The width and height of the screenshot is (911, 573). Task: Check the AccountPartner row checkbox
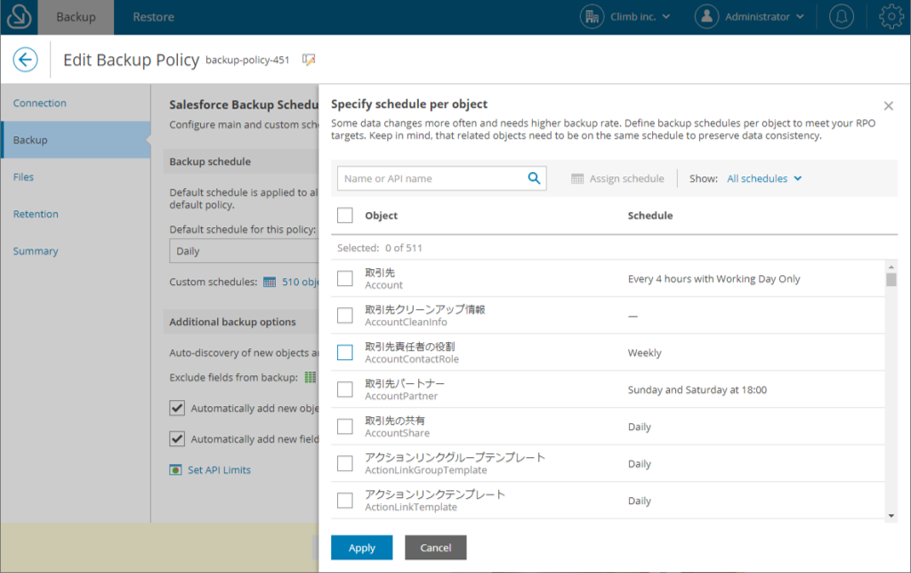click(x=345, y=389)
